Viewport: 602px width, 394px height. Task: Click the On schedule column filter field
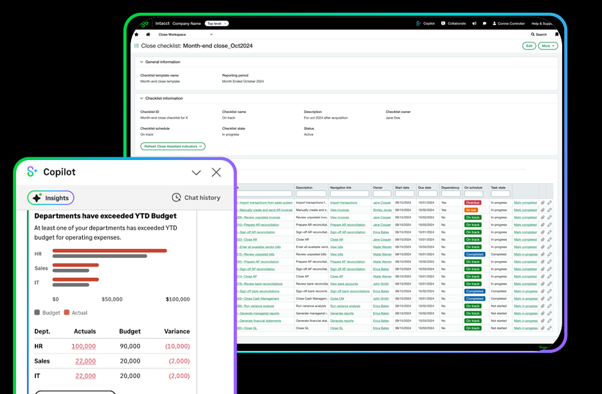tap(474, 194)
